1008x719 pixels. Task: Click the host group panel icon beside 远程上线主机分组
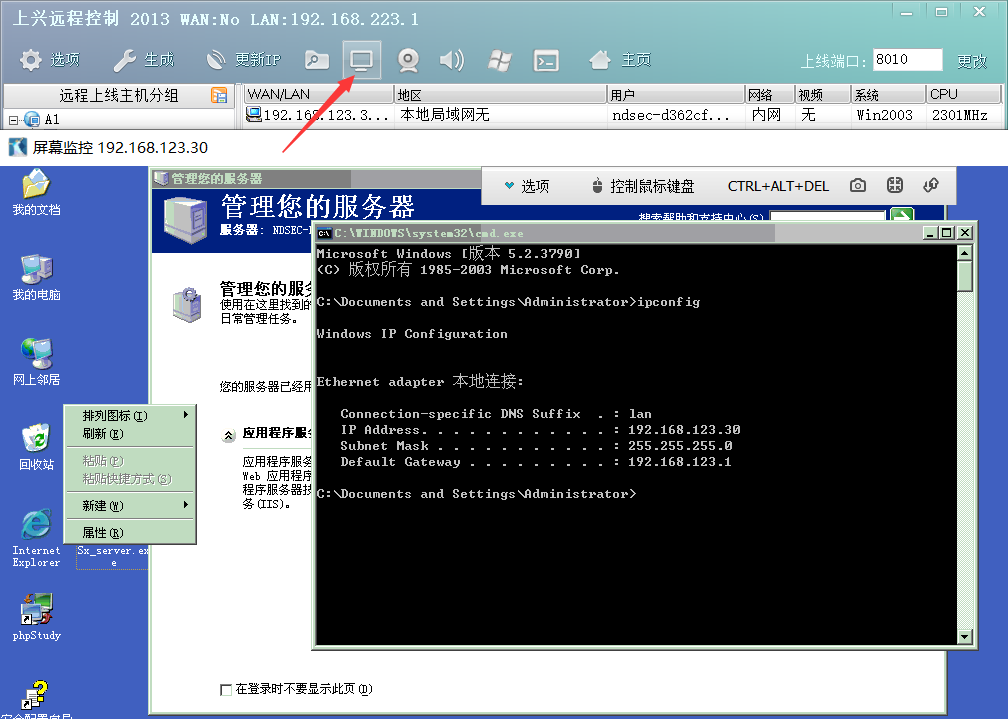click(219, 95)
